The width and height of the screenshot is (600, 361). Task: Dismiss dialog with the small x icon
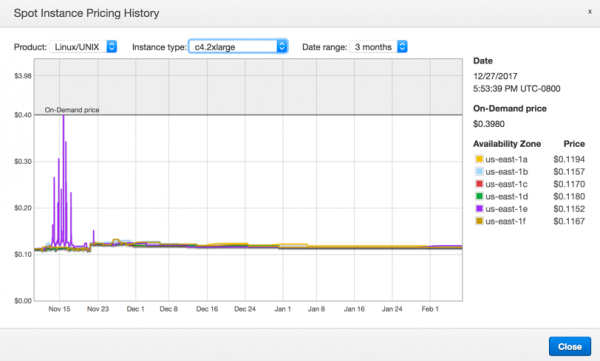[x=590, y=11]
